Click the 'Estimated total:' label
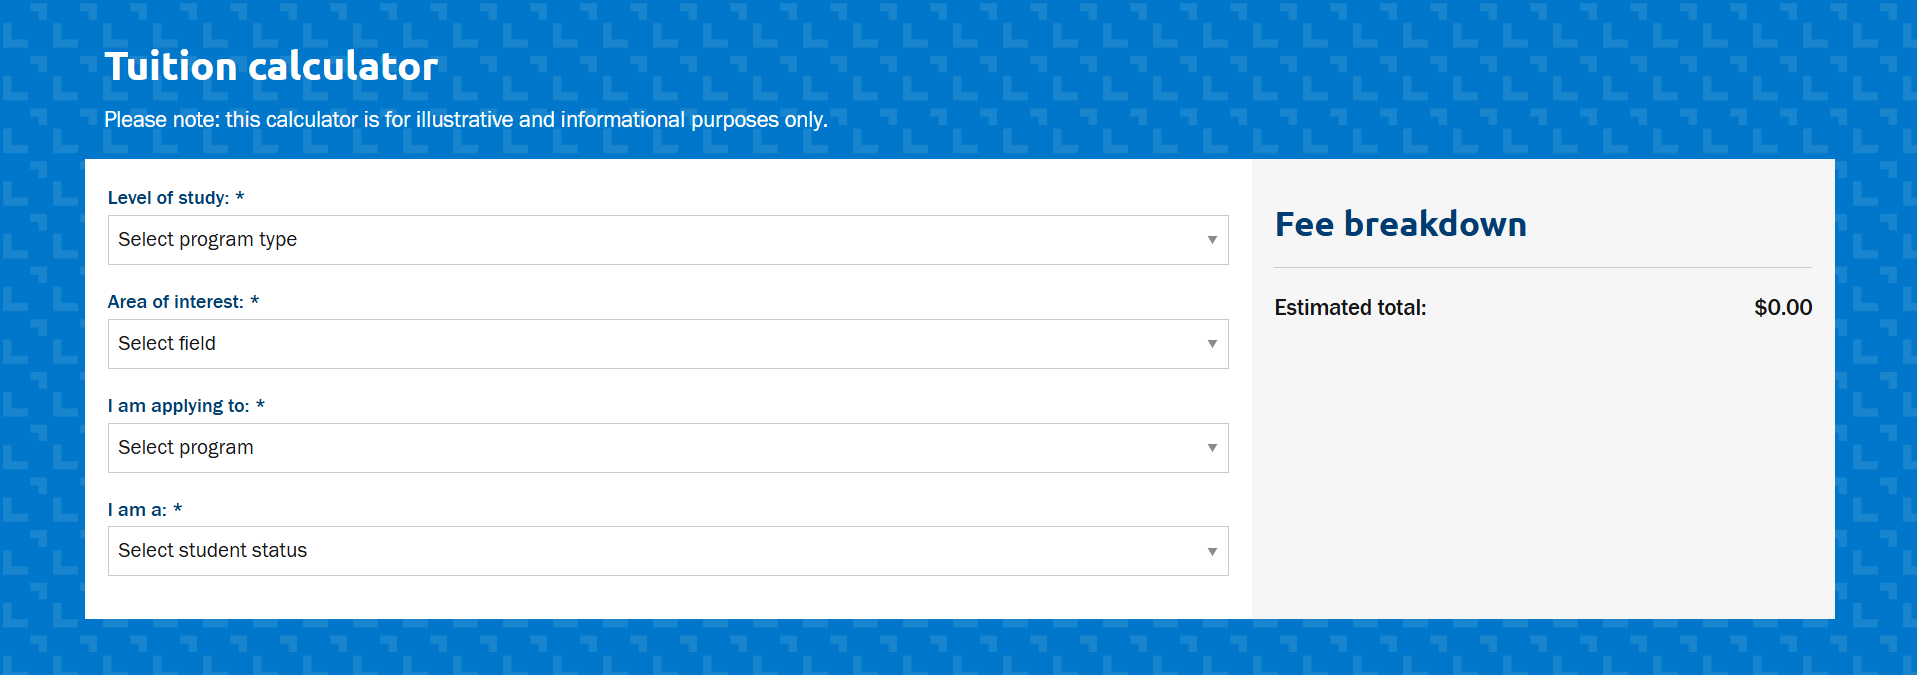The height and width of the screenshot is (675, 1917). (x=1350, y=307)
